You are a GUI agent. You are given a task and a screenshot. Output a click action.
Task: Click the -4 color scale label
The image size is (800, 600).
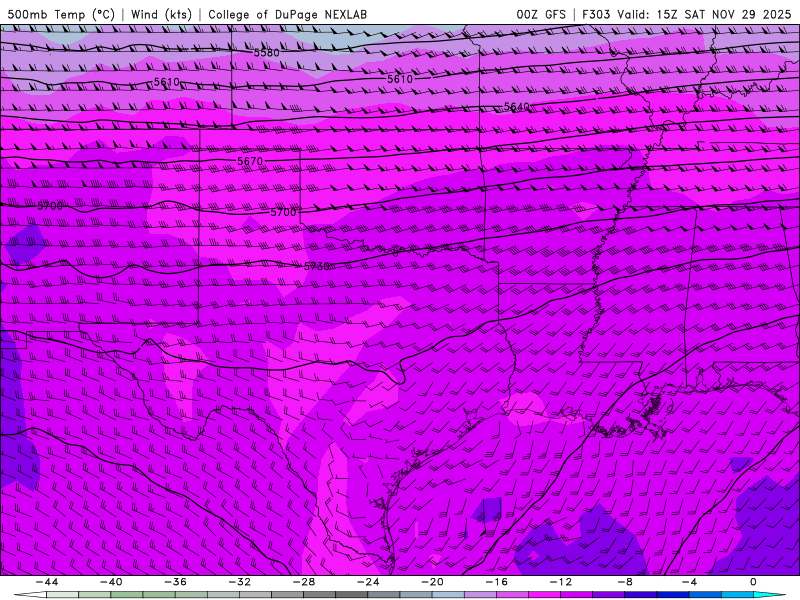point(689,582)
